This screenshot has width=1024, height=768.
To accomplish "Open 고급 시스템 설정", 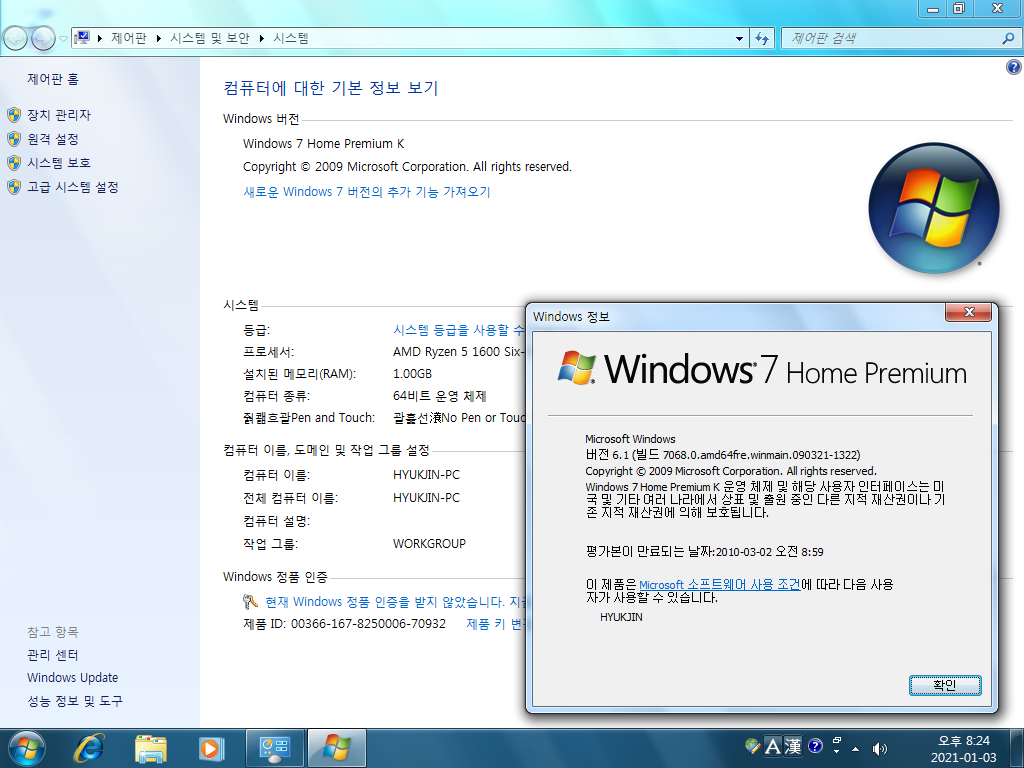I will (72, 187).
